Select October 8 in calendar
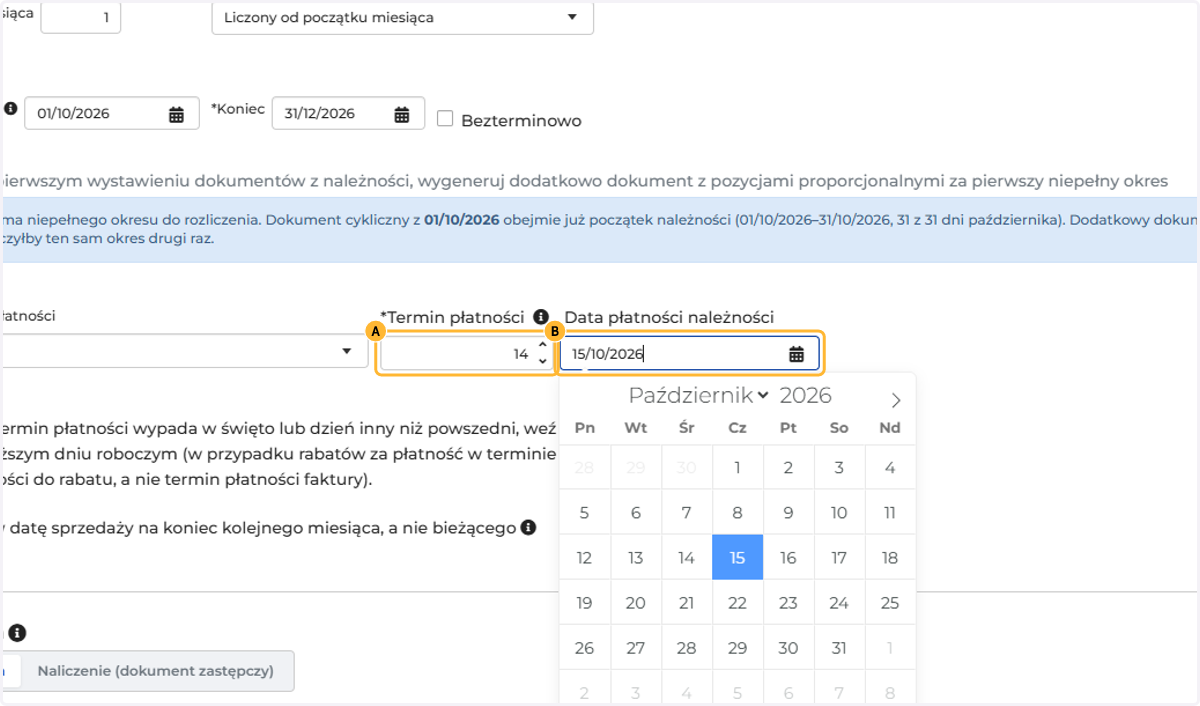 coord(737,512)
